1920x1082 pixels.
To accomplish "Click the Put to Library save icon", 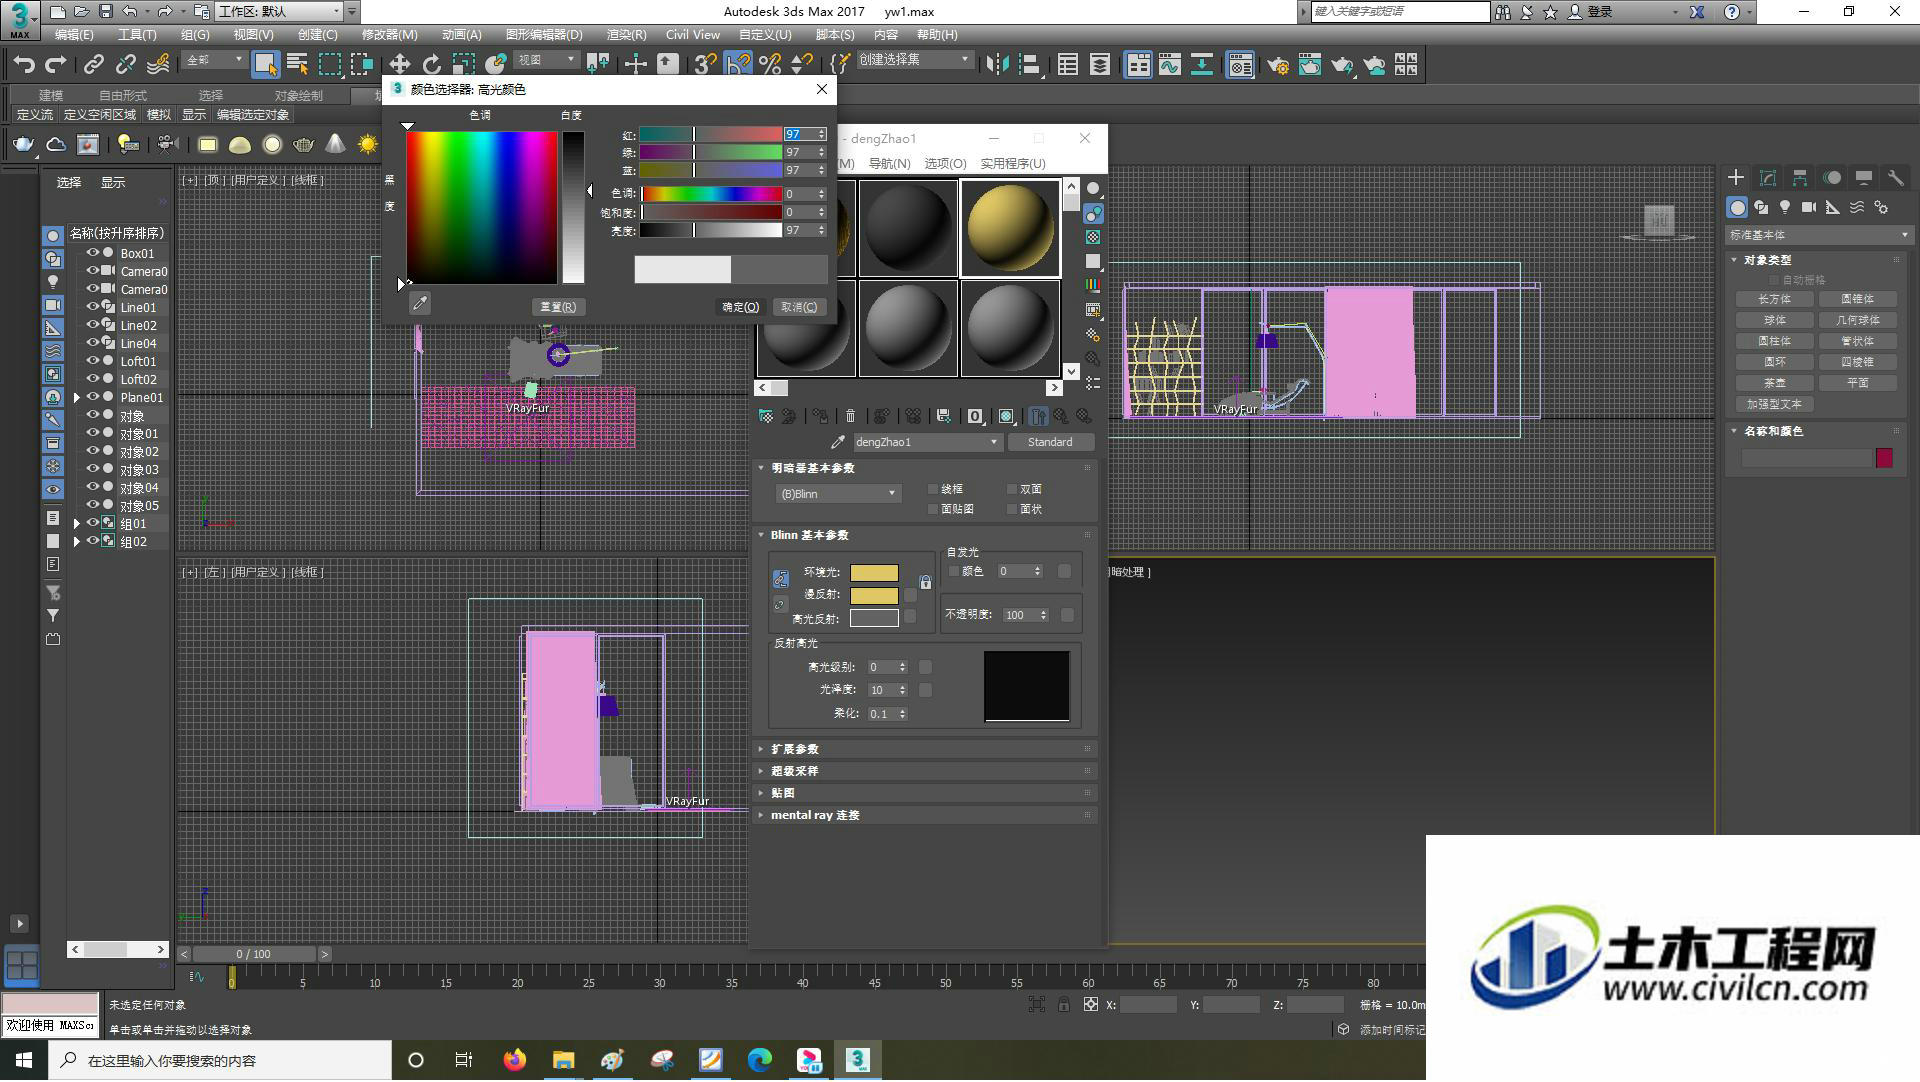I will tap(943, 416).
